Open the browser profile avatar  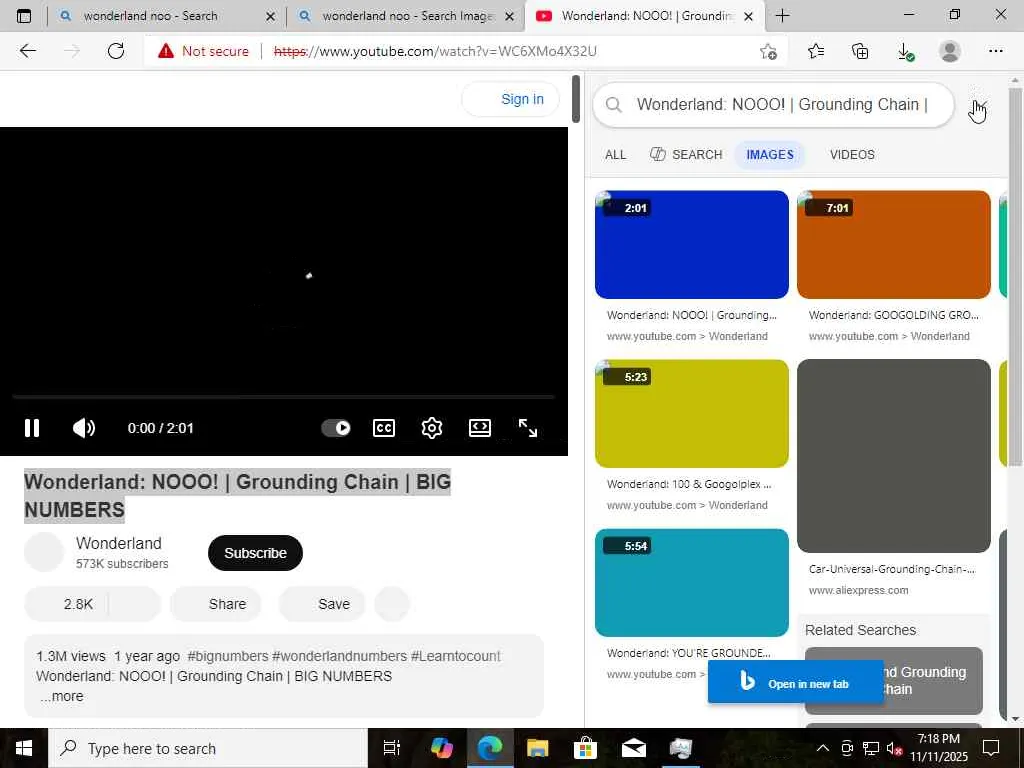click(950, 51)
